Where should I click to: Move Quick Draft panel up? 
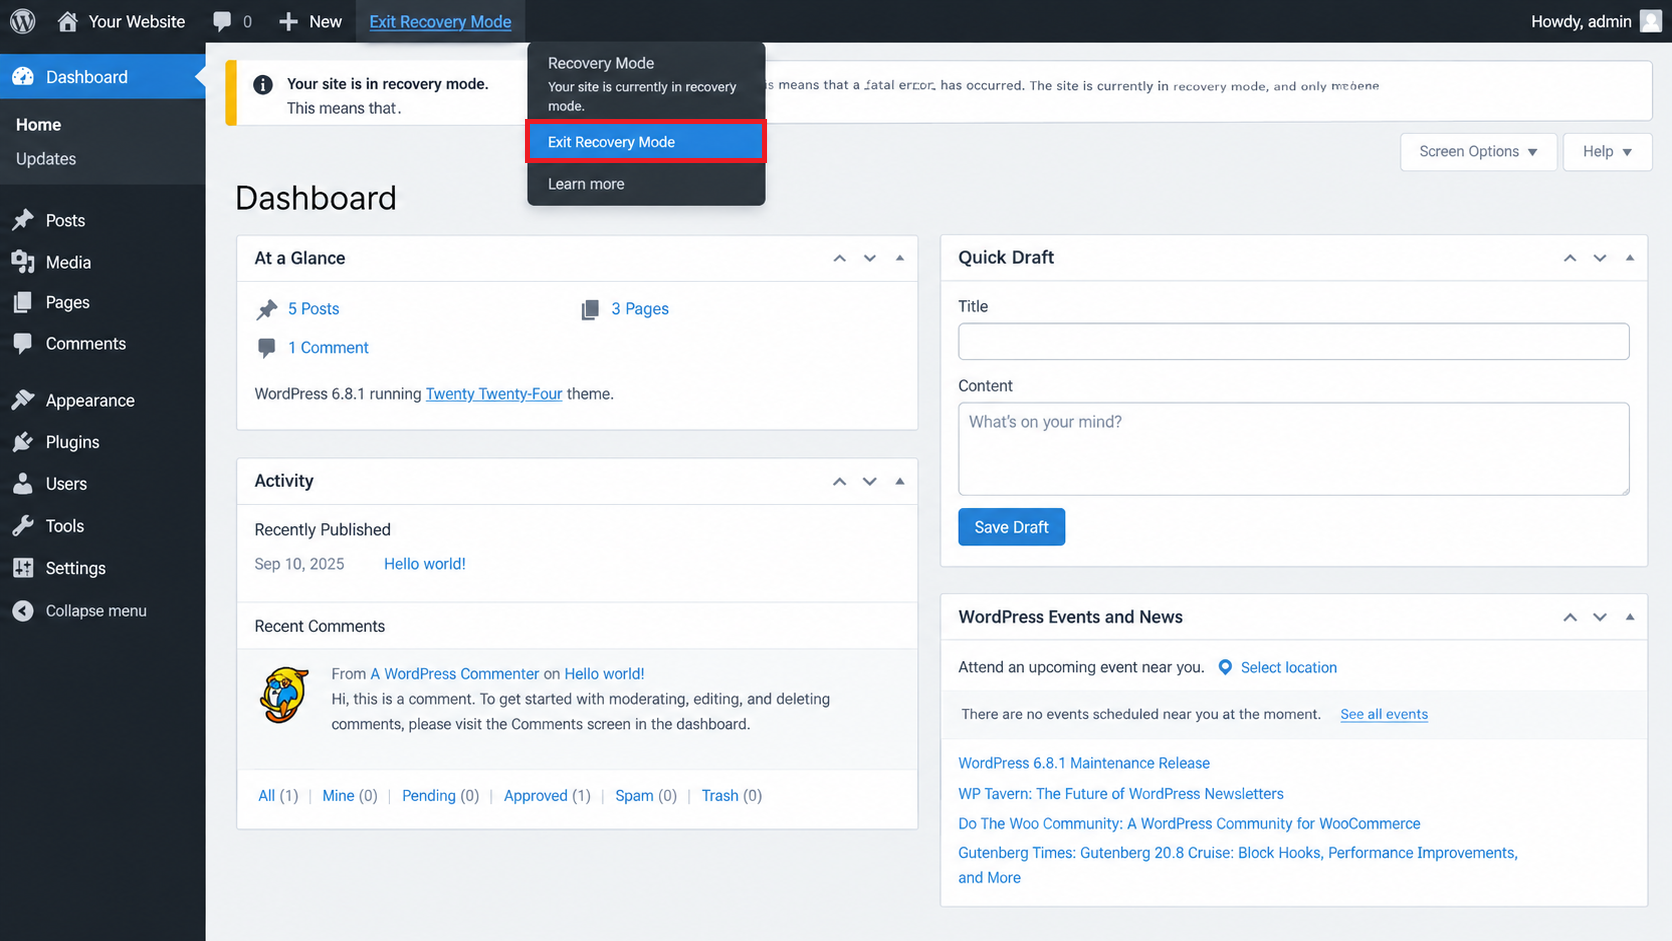1570,257
